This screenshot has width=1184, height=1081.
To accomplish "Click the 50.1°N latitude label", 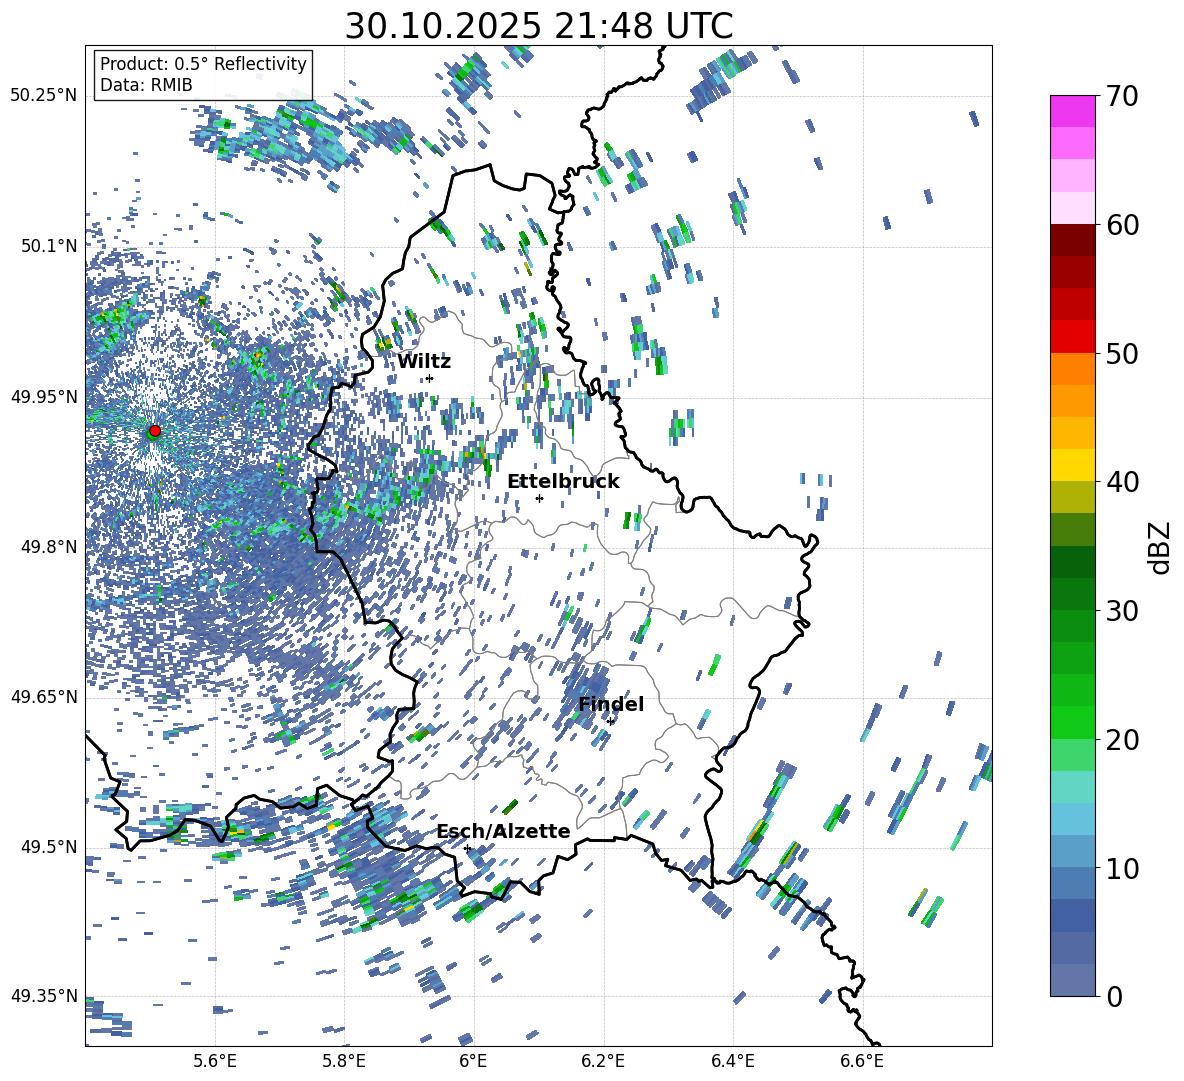I will coord(48,246).
